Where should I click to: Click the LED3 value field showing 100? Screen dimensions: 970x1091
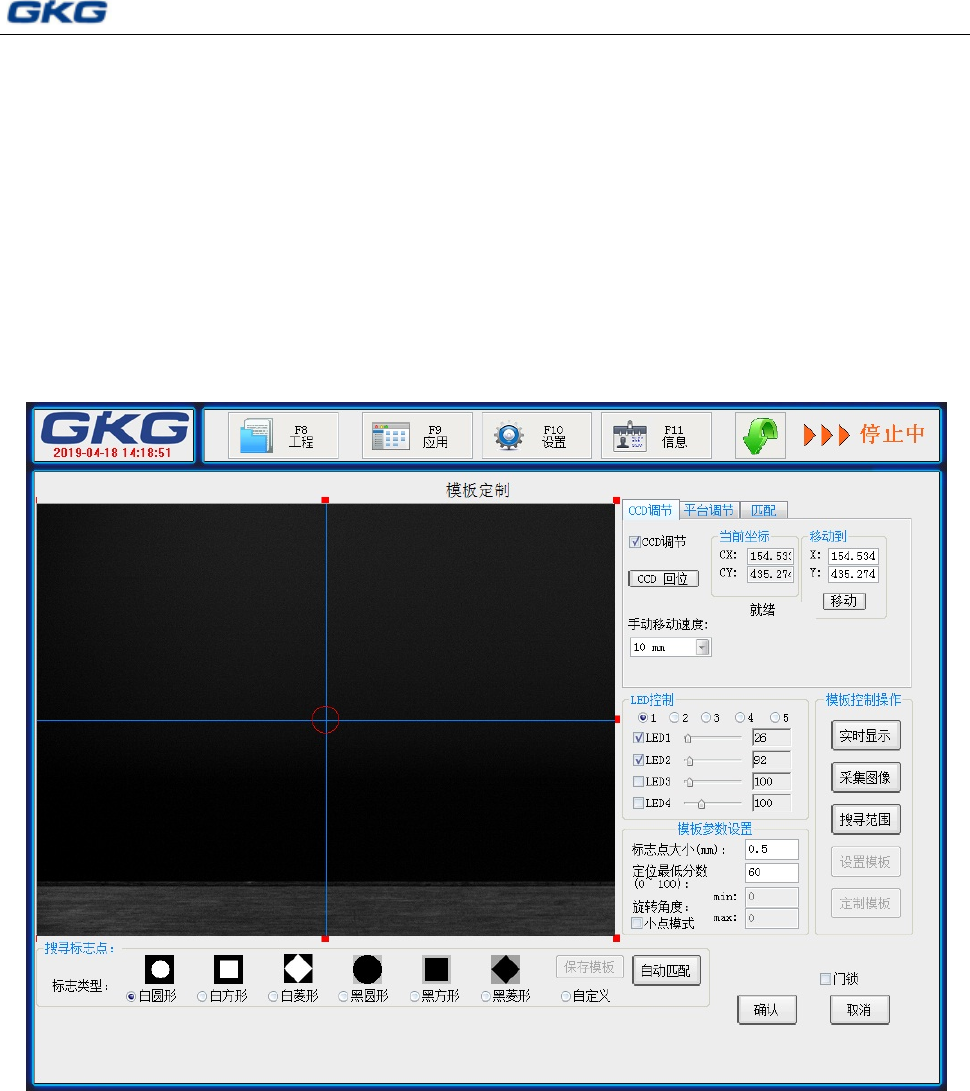point(772,781)
